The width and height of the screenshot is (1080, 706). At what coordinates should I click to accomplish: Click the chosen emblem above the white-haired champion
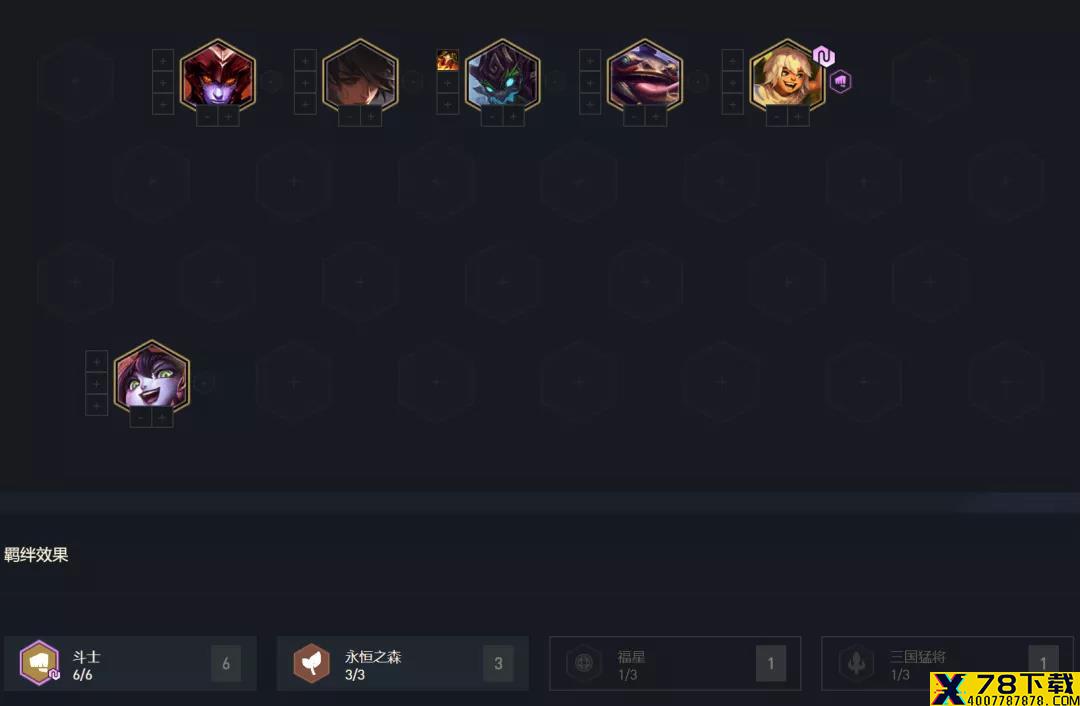coord(824,56)
